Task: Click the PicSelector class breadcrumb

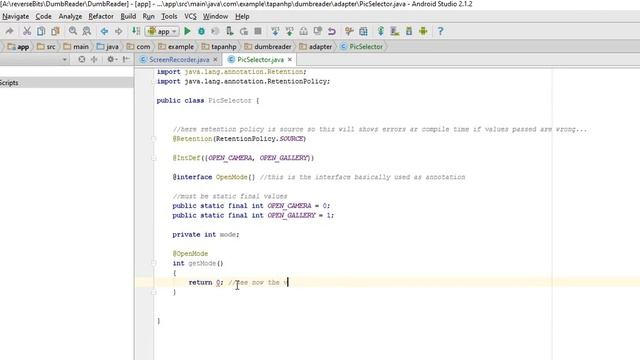Action: pos(362,47)
